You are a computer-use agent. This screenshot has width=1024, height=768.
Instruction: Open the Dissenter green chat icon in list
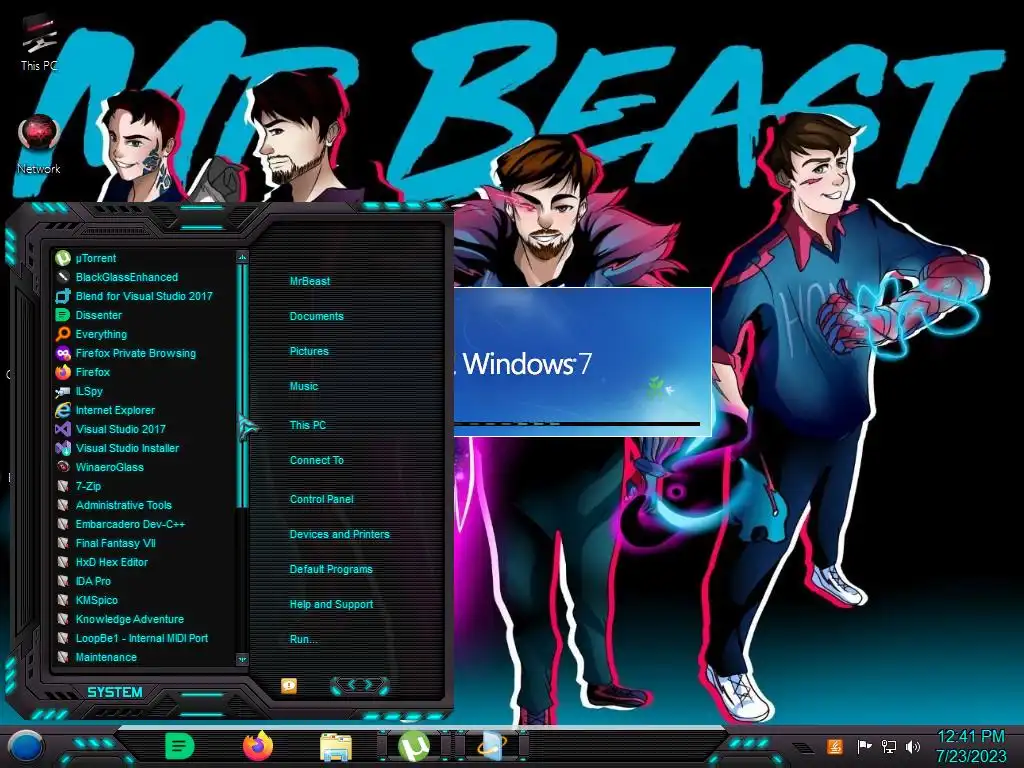tap(63, 315)
